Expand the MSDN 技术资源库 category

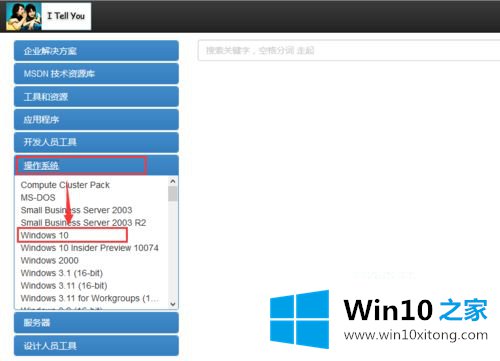click(96, 74)
